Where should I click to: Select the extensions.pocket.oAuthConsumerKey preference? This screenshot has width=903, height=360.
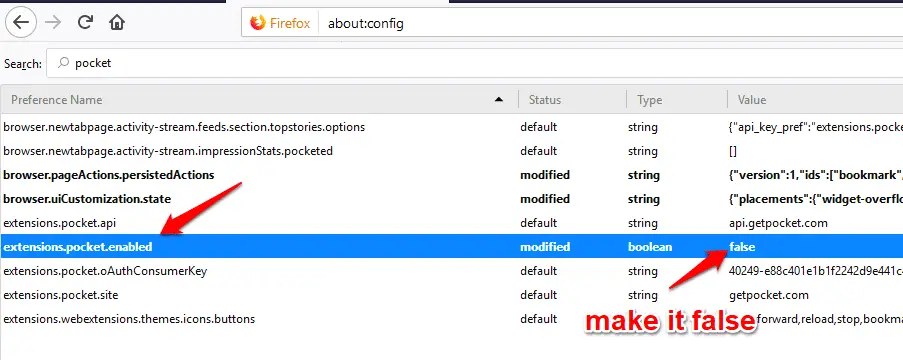coord(452,271)
